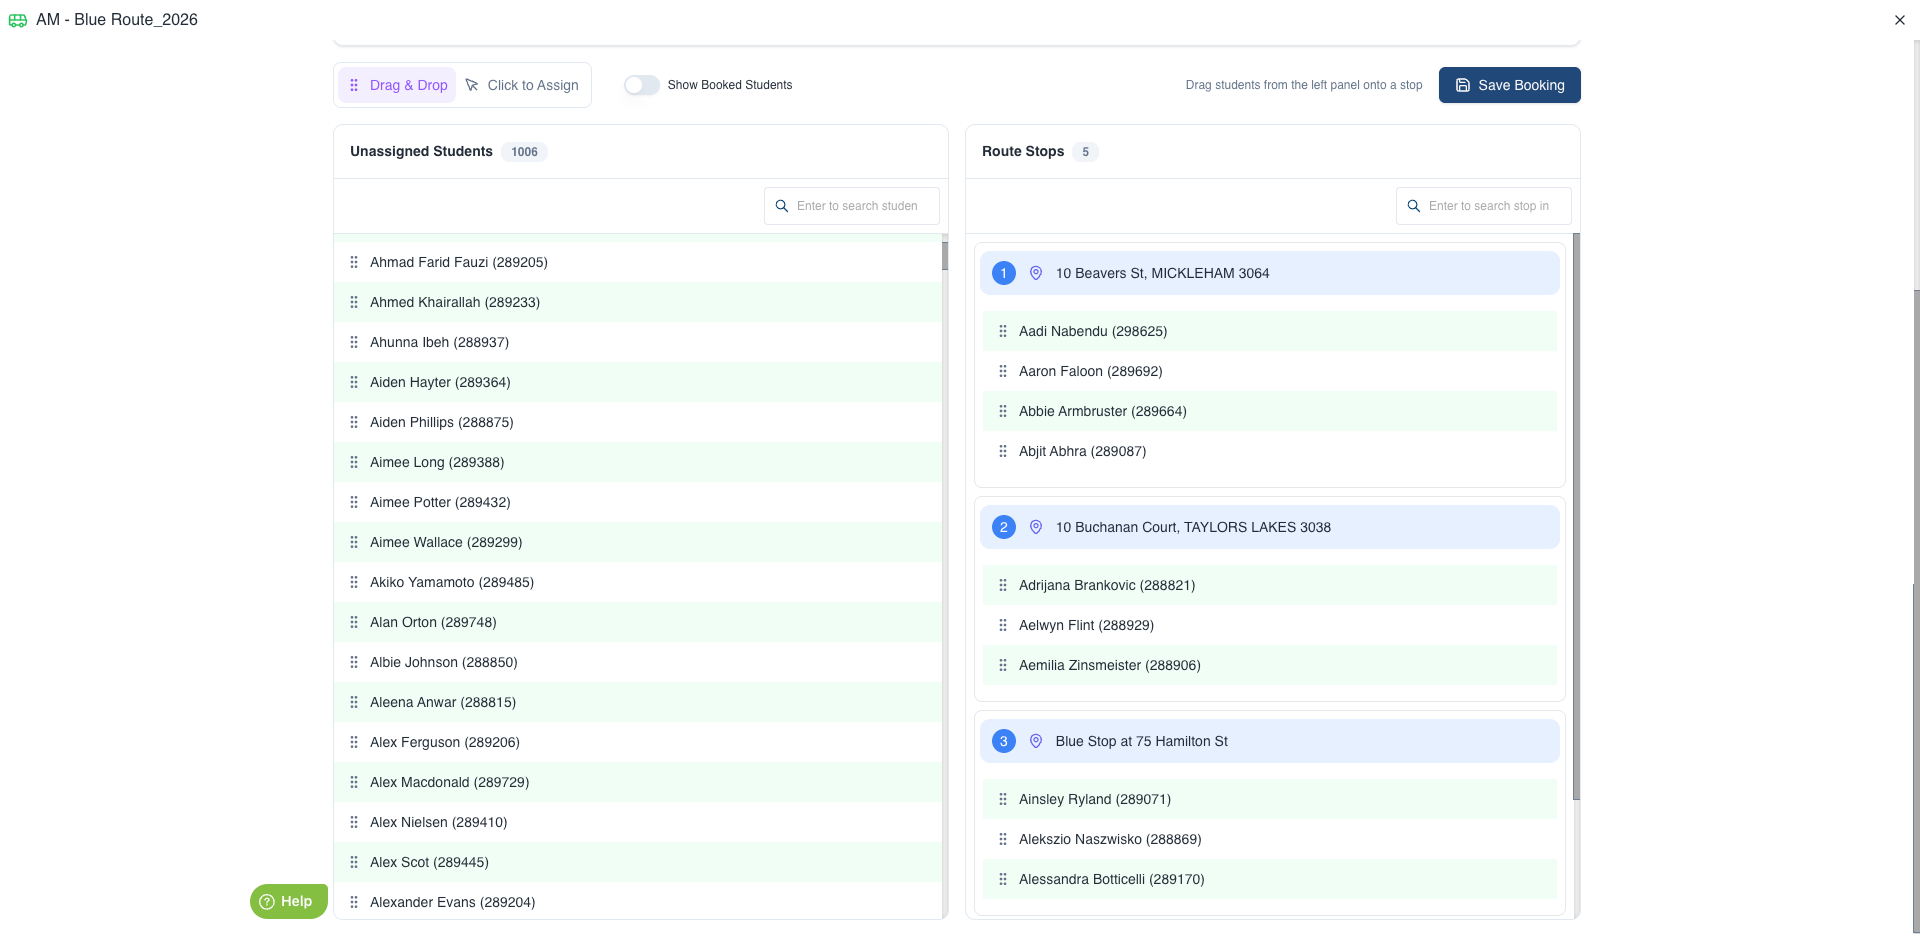Click the bus icon next to the route title

[x=18, y=20]
